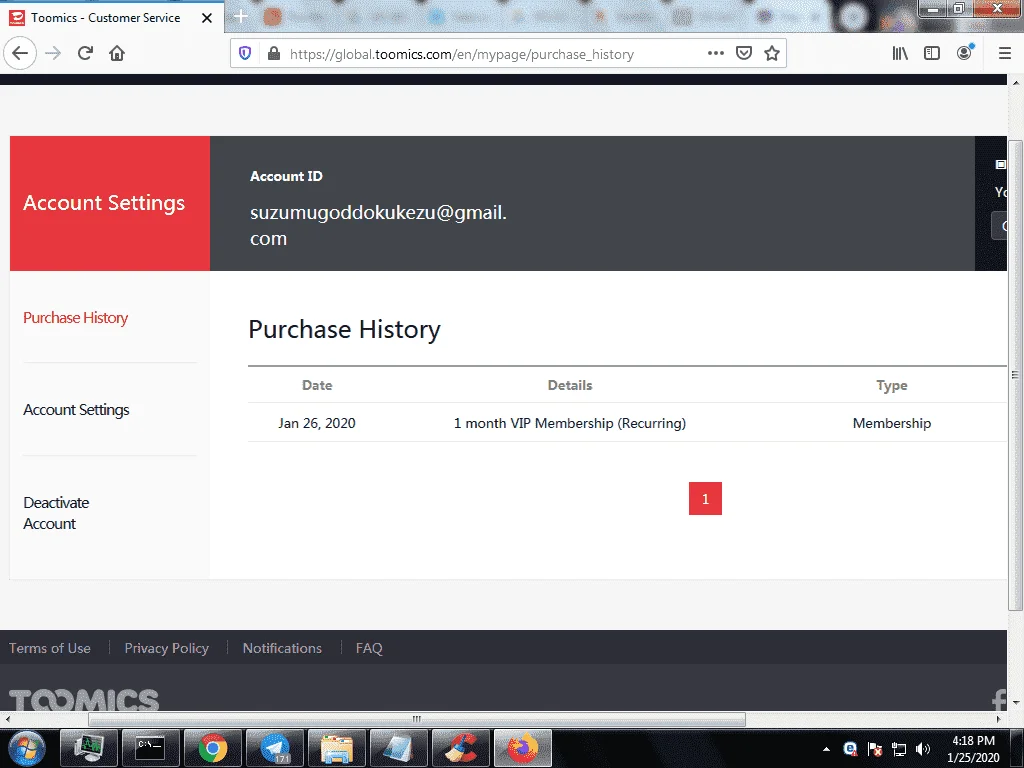The image size is (1024, 768).
Task: Click the account email suzumugoddokukezu@gmail.com
Action: (x=378, y=225)
